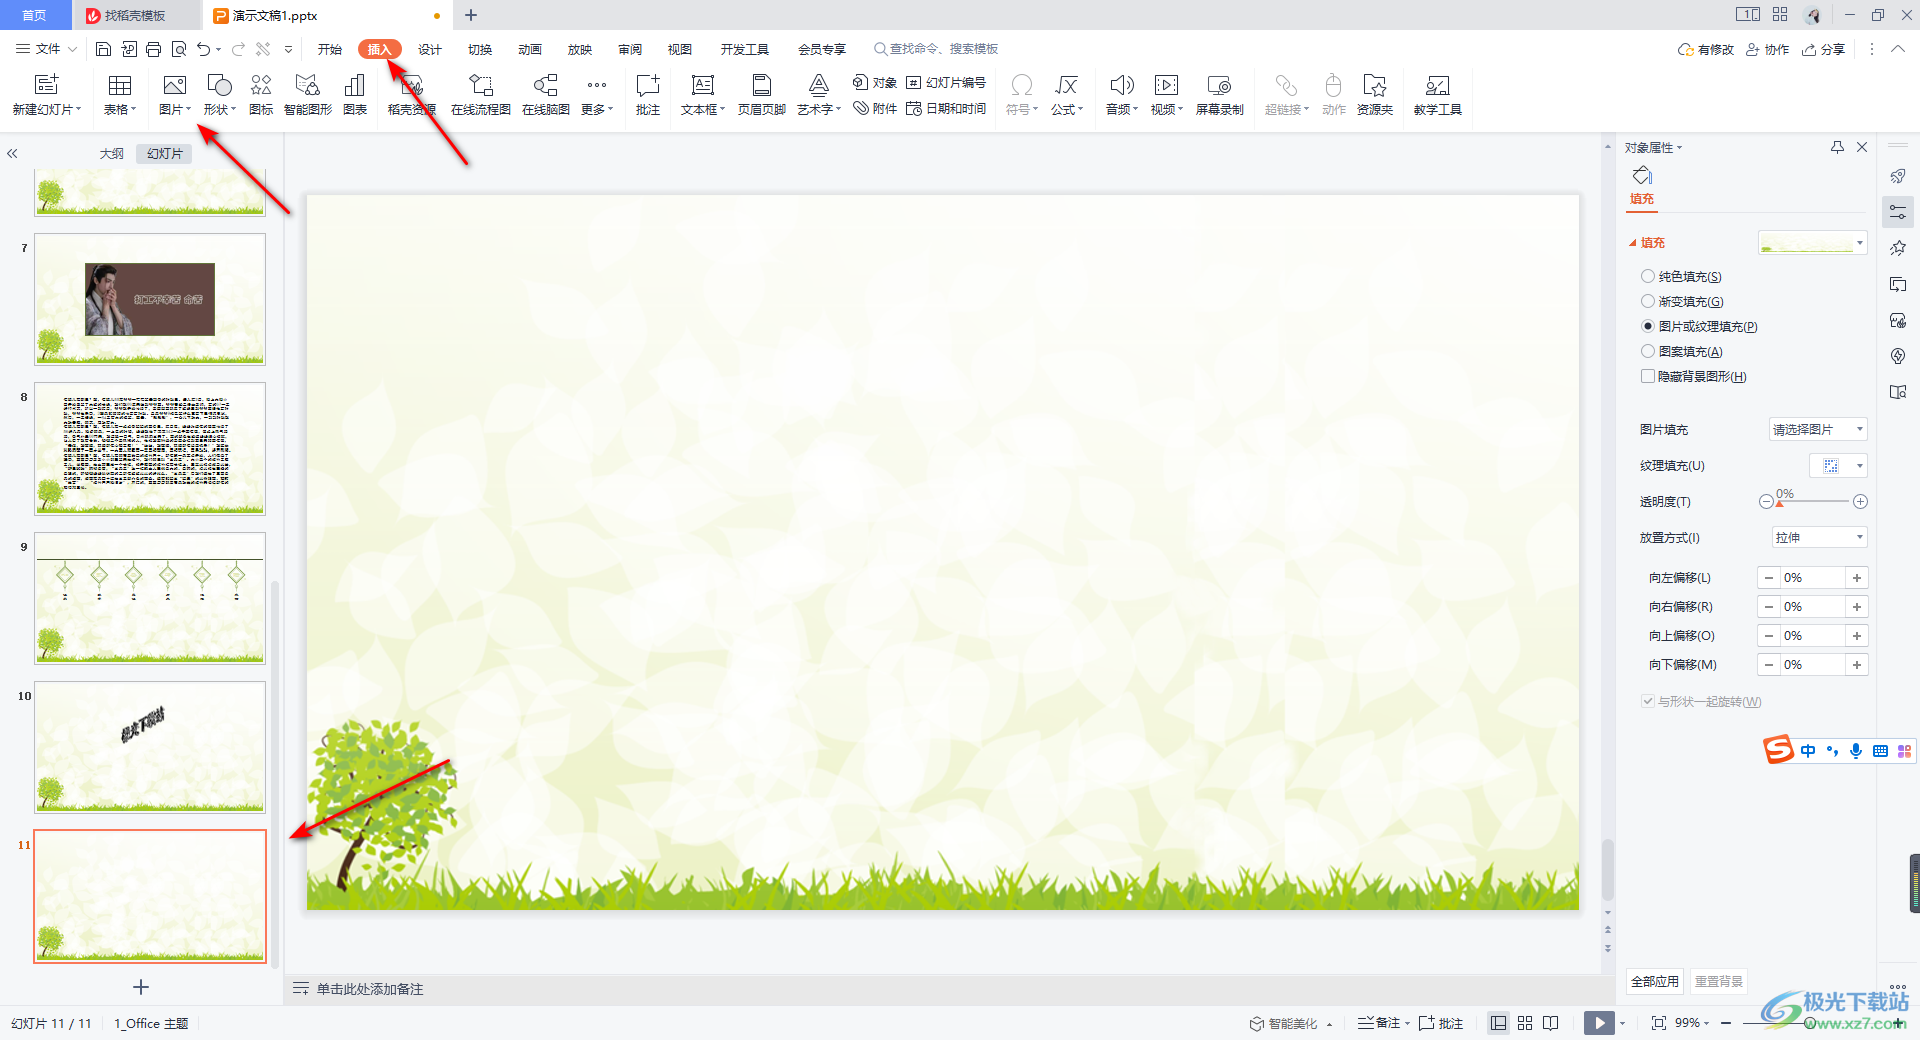Open the View (视图) ribbon tab

(680, 49)
